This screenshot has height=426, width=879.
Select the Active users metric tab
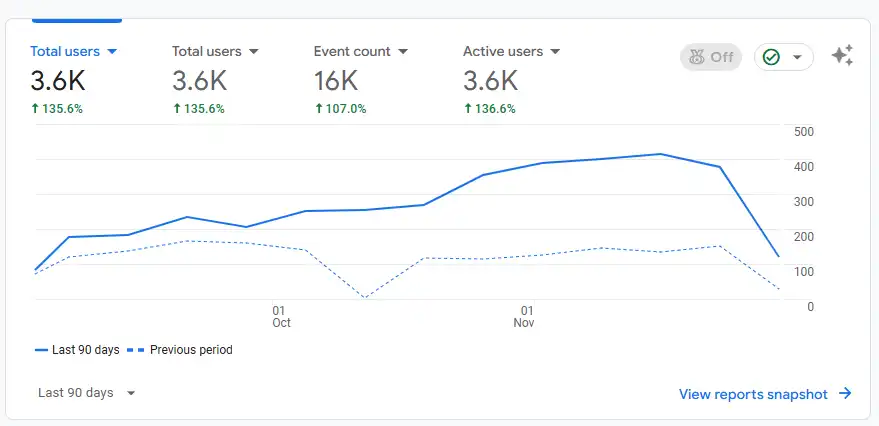click(x=502, y=51)
